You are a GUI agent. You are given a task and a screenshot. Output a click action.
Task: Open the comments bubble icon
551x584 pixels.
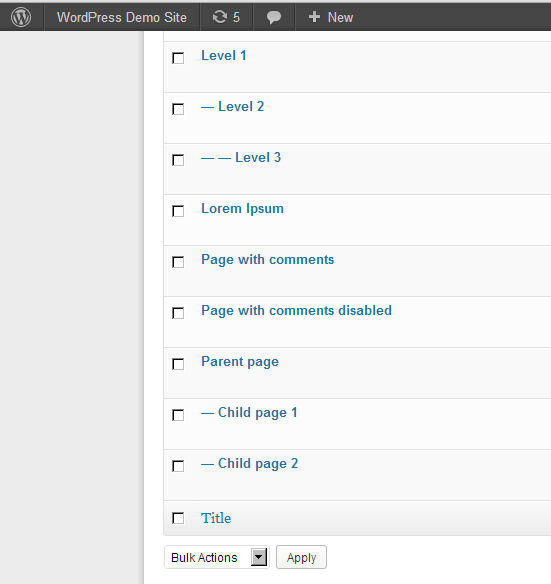[274, 17]
